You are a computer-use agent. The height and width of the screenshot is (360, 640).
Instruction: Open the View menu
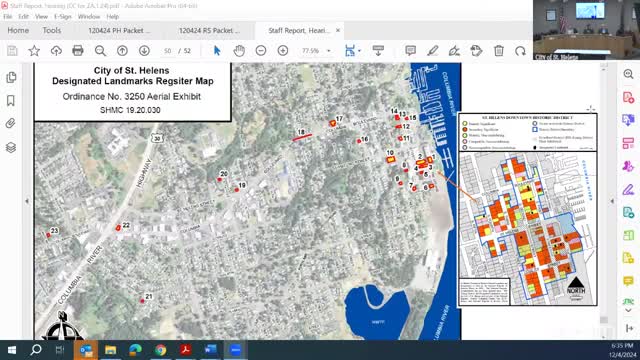click(41, 17)
